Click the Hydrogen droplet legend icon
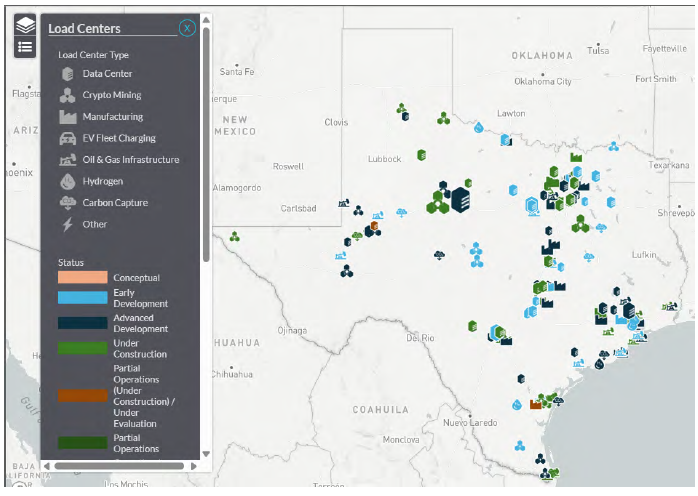 tap(67, 182)
